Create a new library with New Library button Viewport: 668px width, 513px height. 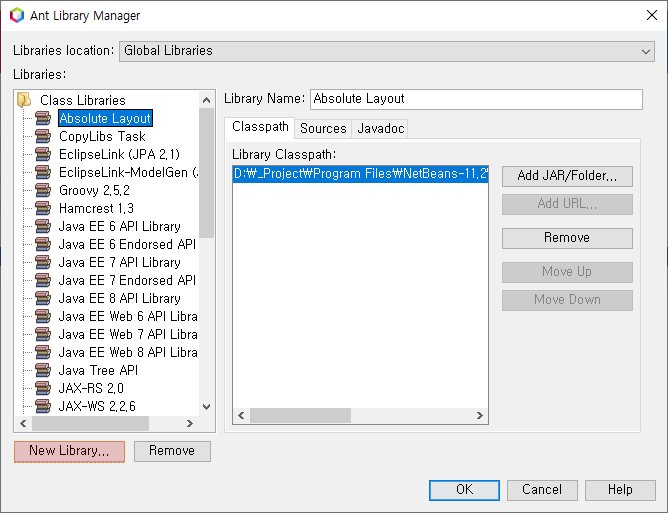click(x=69, y=451)
